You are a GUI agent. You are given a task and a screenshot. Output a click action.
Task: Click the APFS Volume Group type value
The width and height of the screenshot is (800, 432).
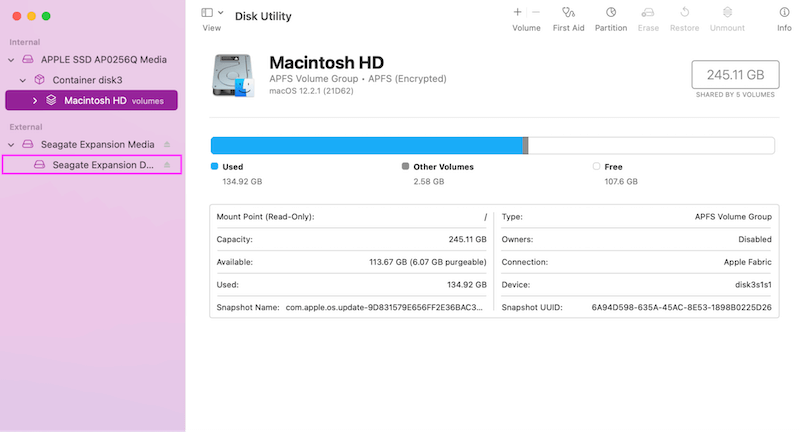click(733, 217)
